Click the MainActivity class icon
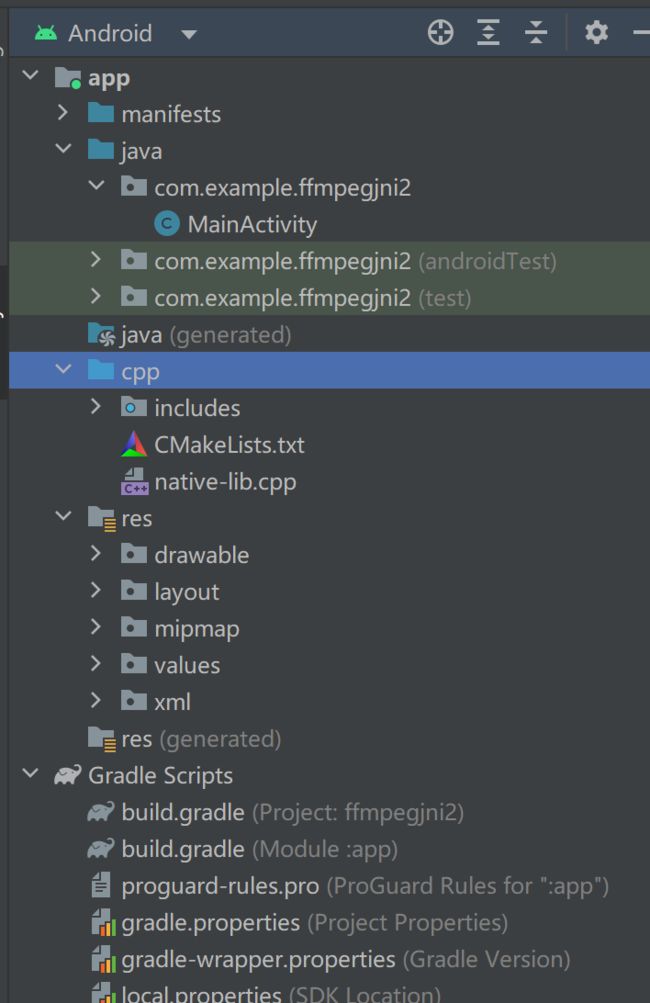This screenshot has width=650, height=1003. click(167, 224)
